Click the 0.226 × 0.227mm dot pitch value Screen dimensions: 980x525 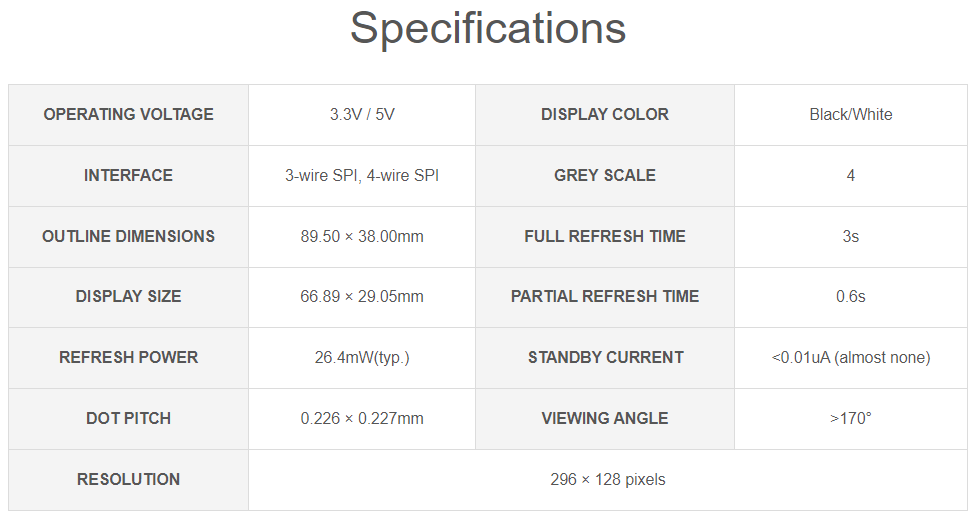coord(362,418)
